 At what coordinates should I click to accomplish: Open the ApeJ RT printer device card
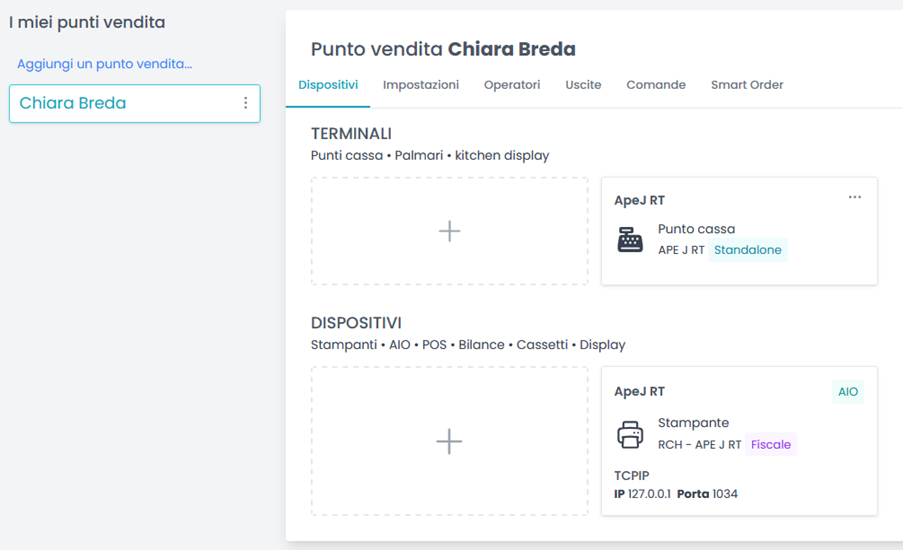click(x=739, y=441)
